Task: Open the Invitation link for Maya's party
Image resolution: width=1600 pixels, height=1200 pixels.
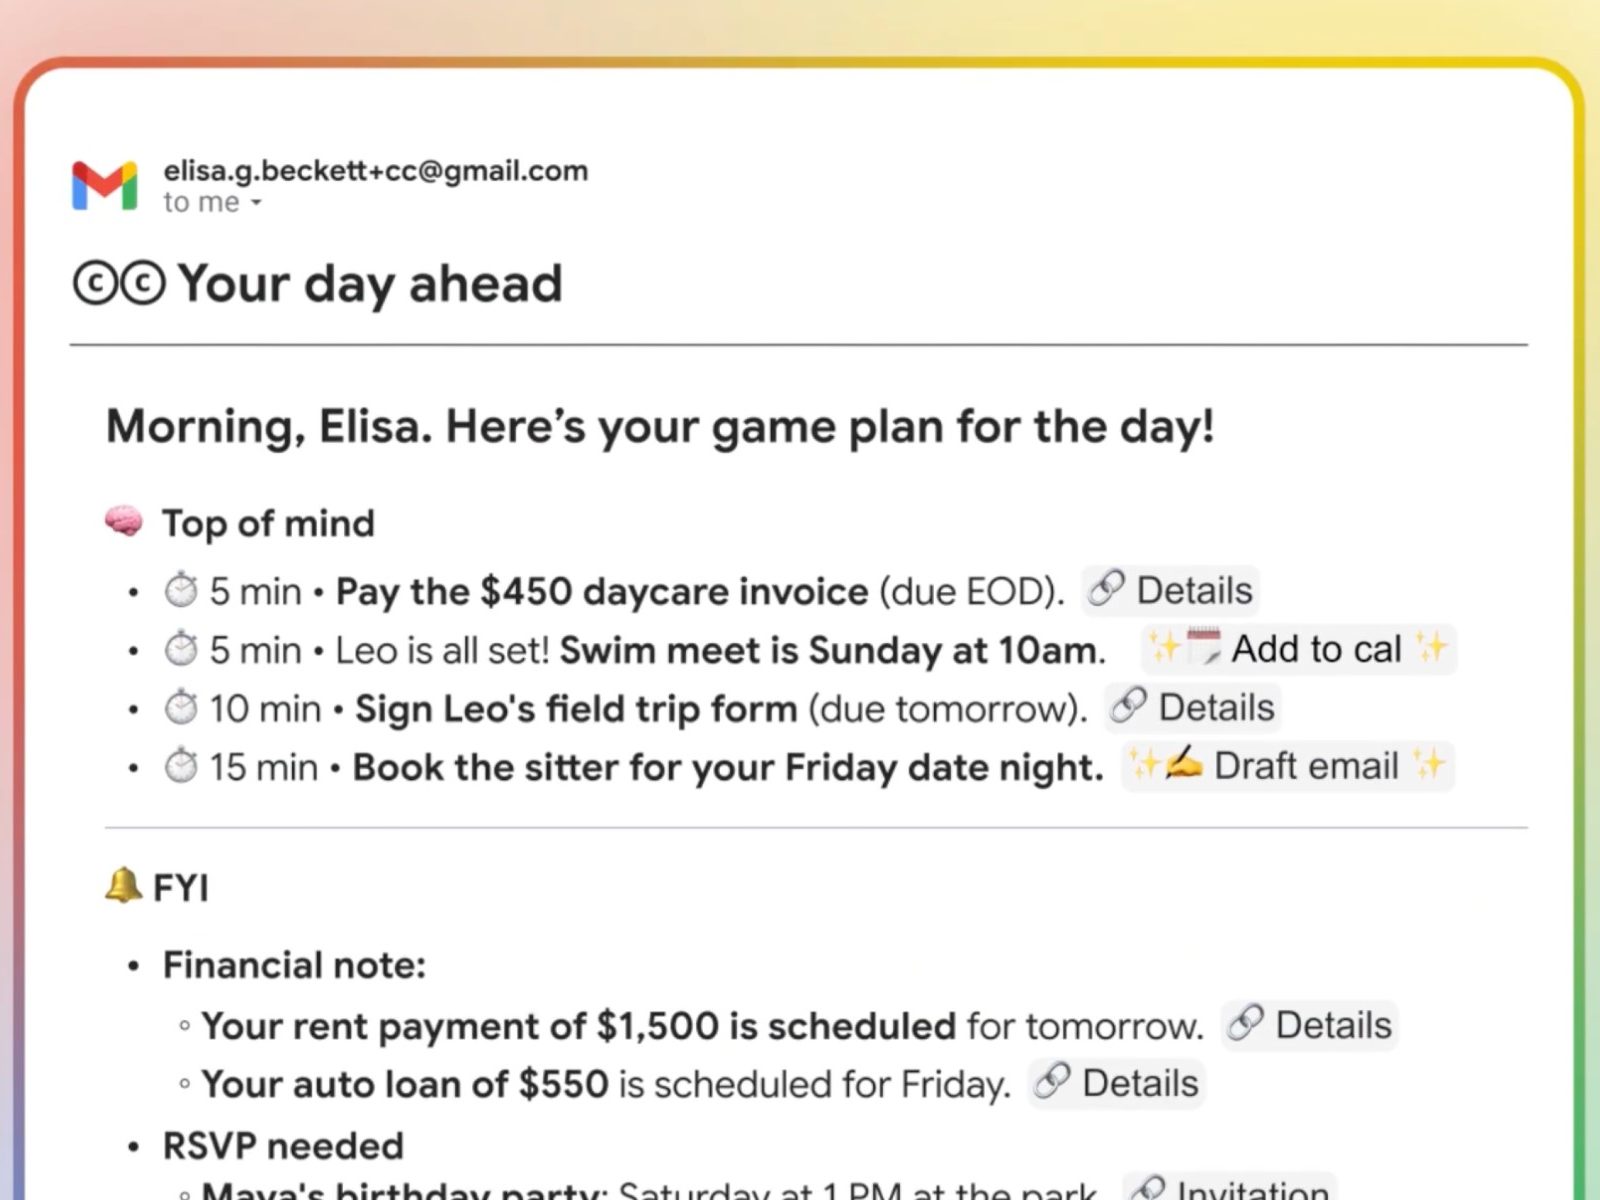Action: (x=1230, y=1188)
